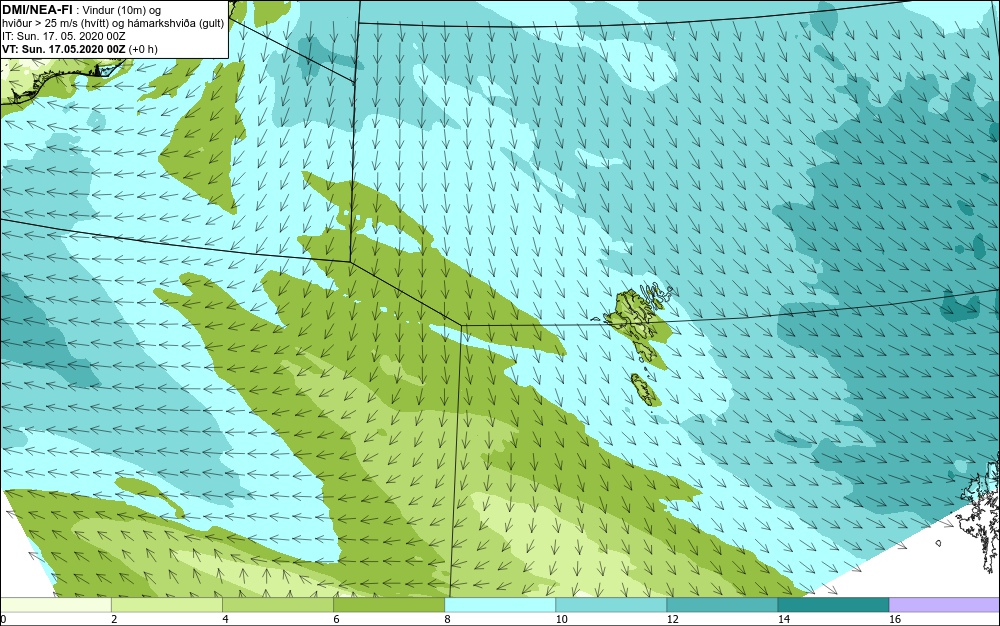Click the legend label '8'
Viewport: 1000px width, 626px height.
447,619
